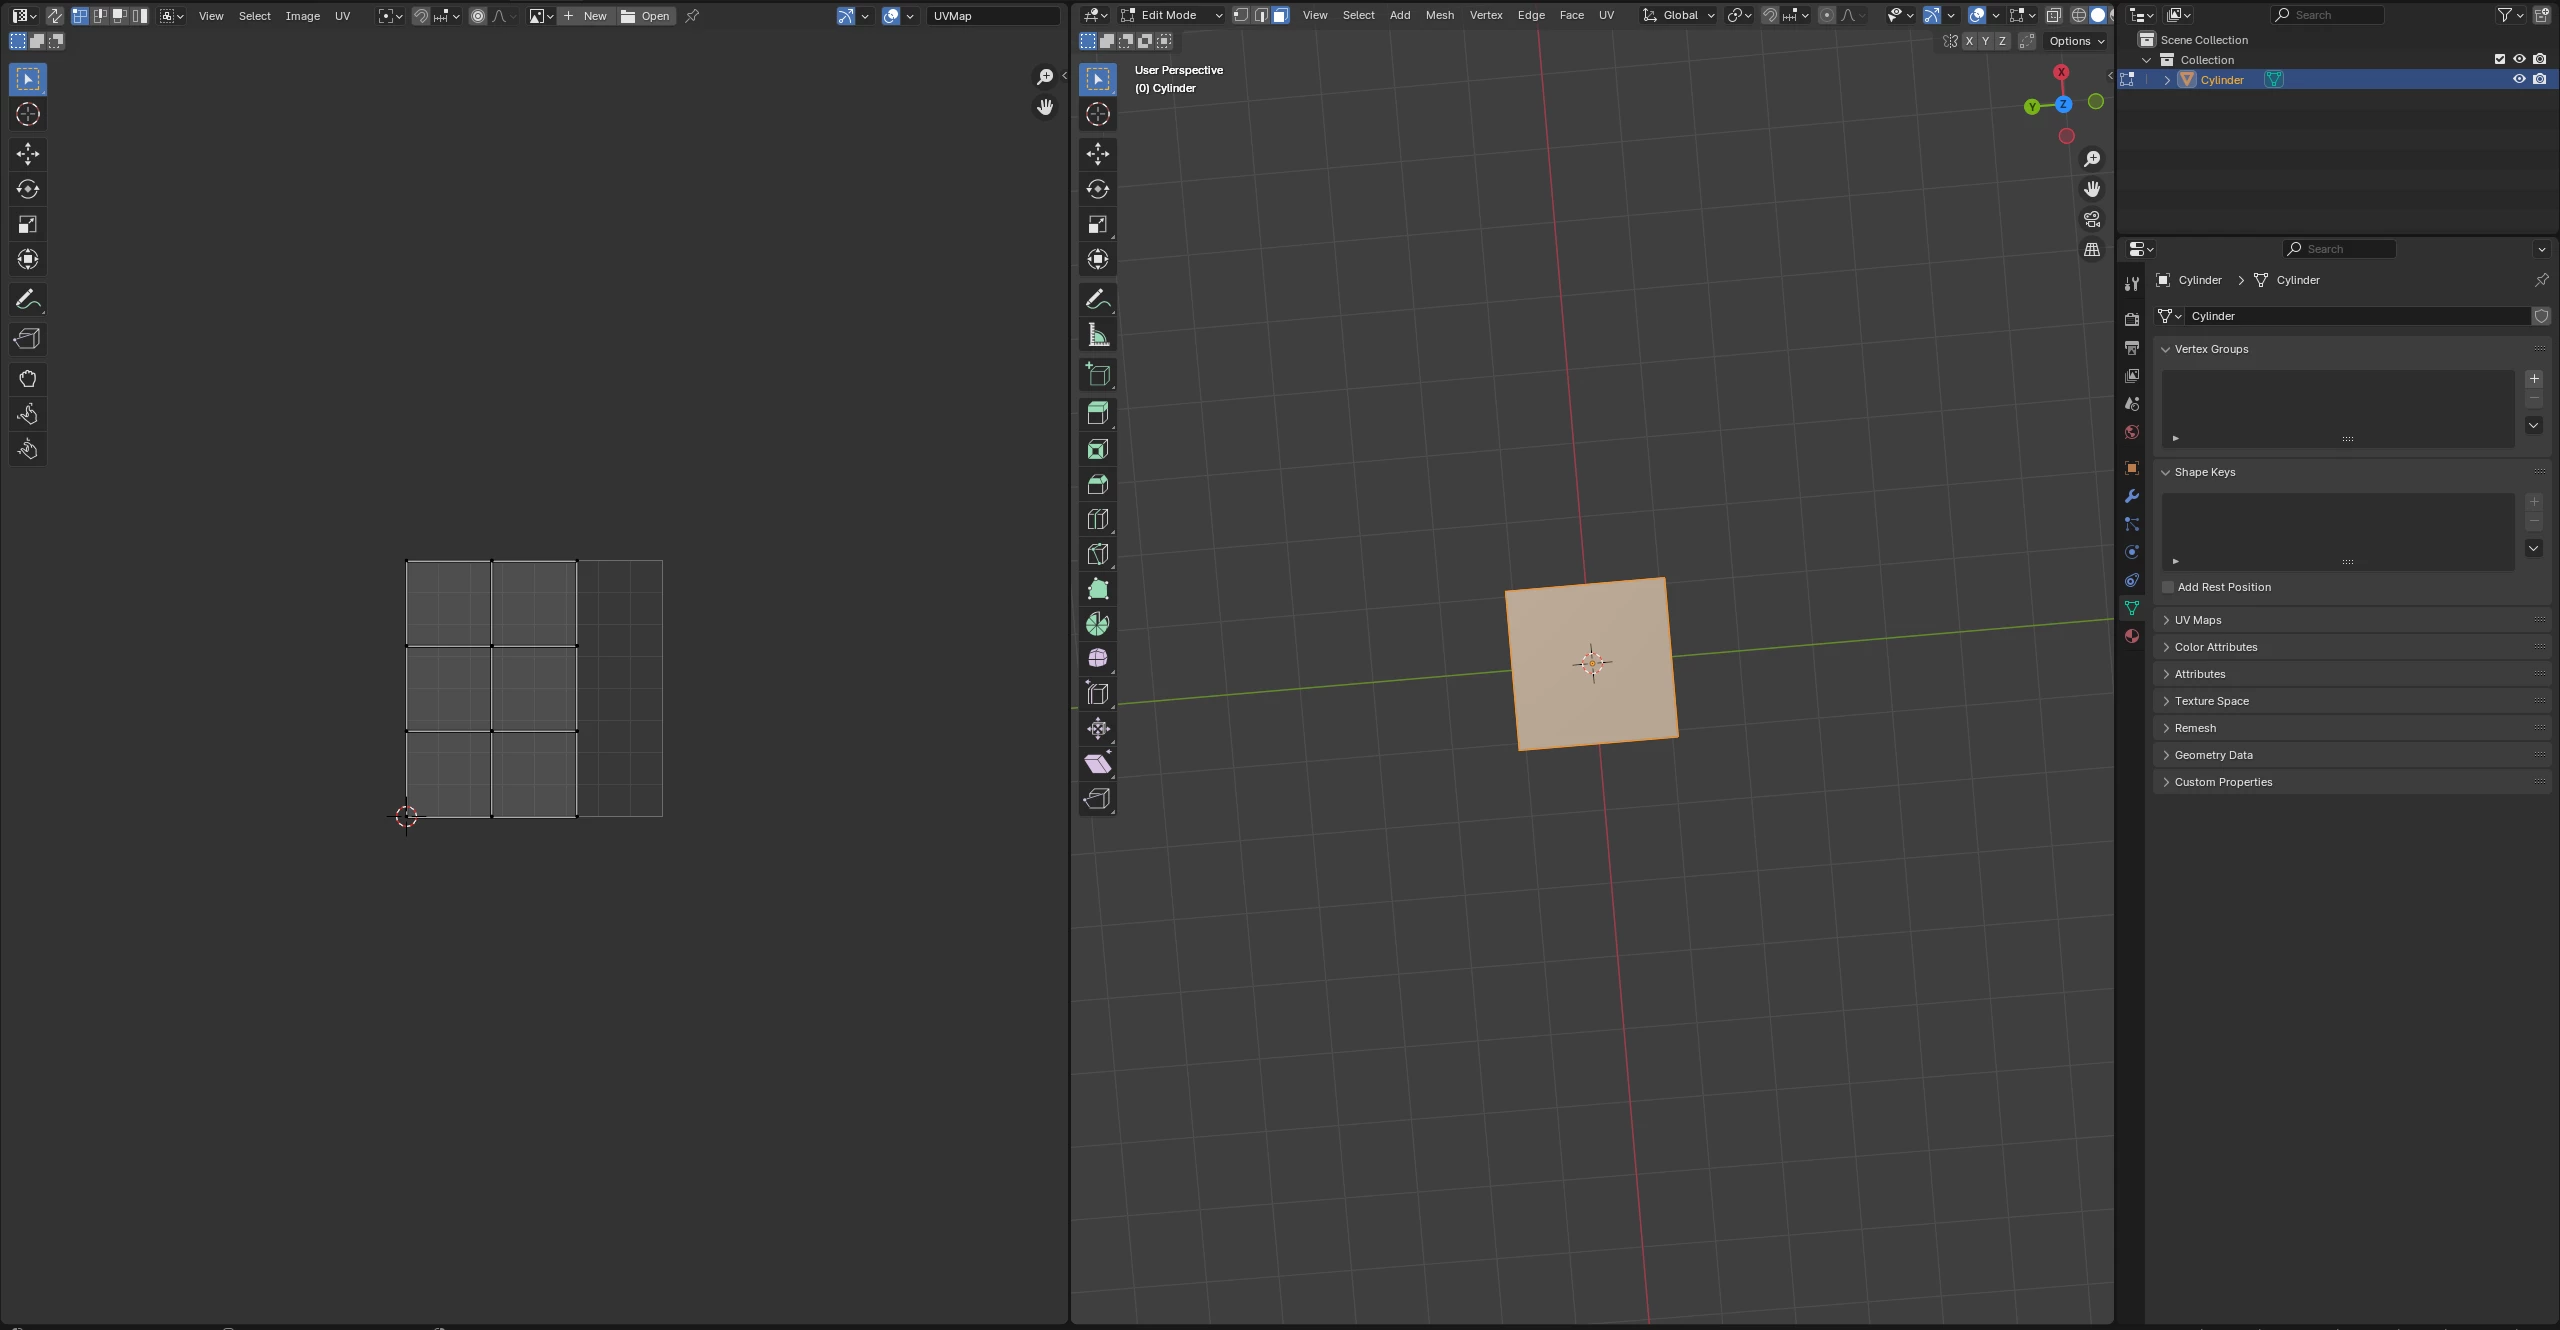
Task: Expand the UV Maps panel
Action: (x=2197, y=620)
